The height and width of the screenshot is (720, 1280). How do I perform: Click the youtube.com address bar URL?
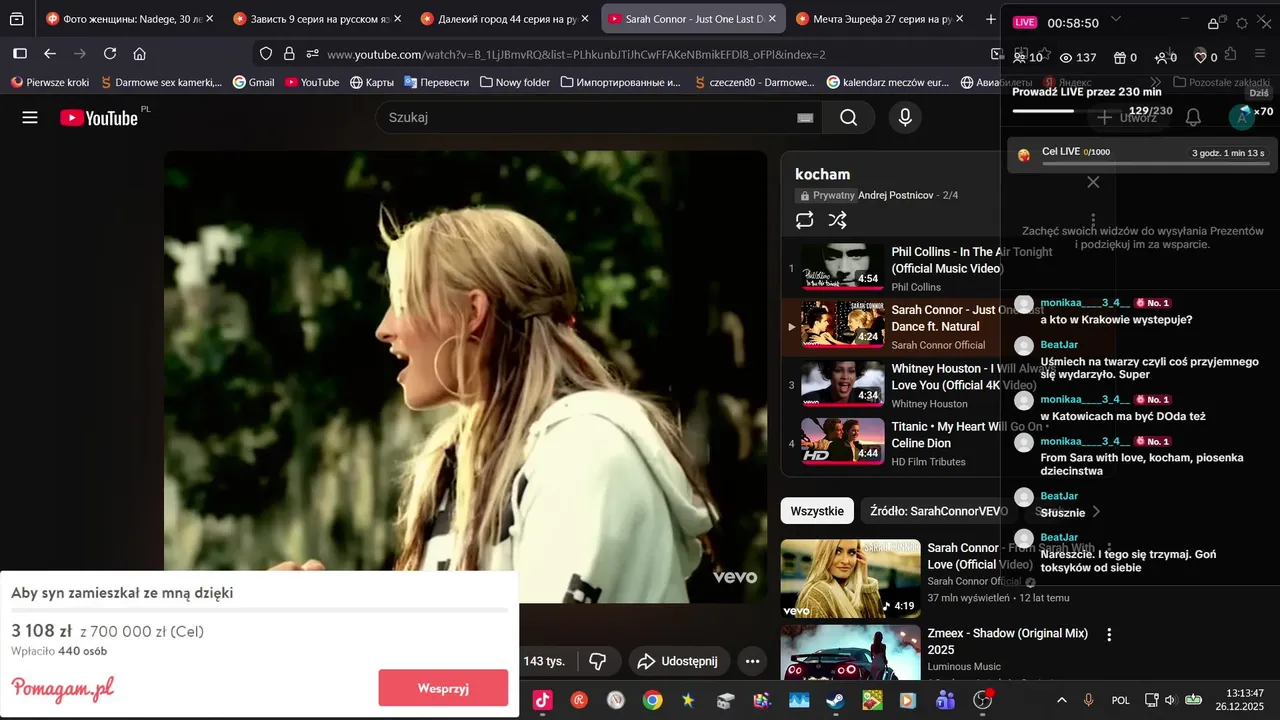(576, 54)
